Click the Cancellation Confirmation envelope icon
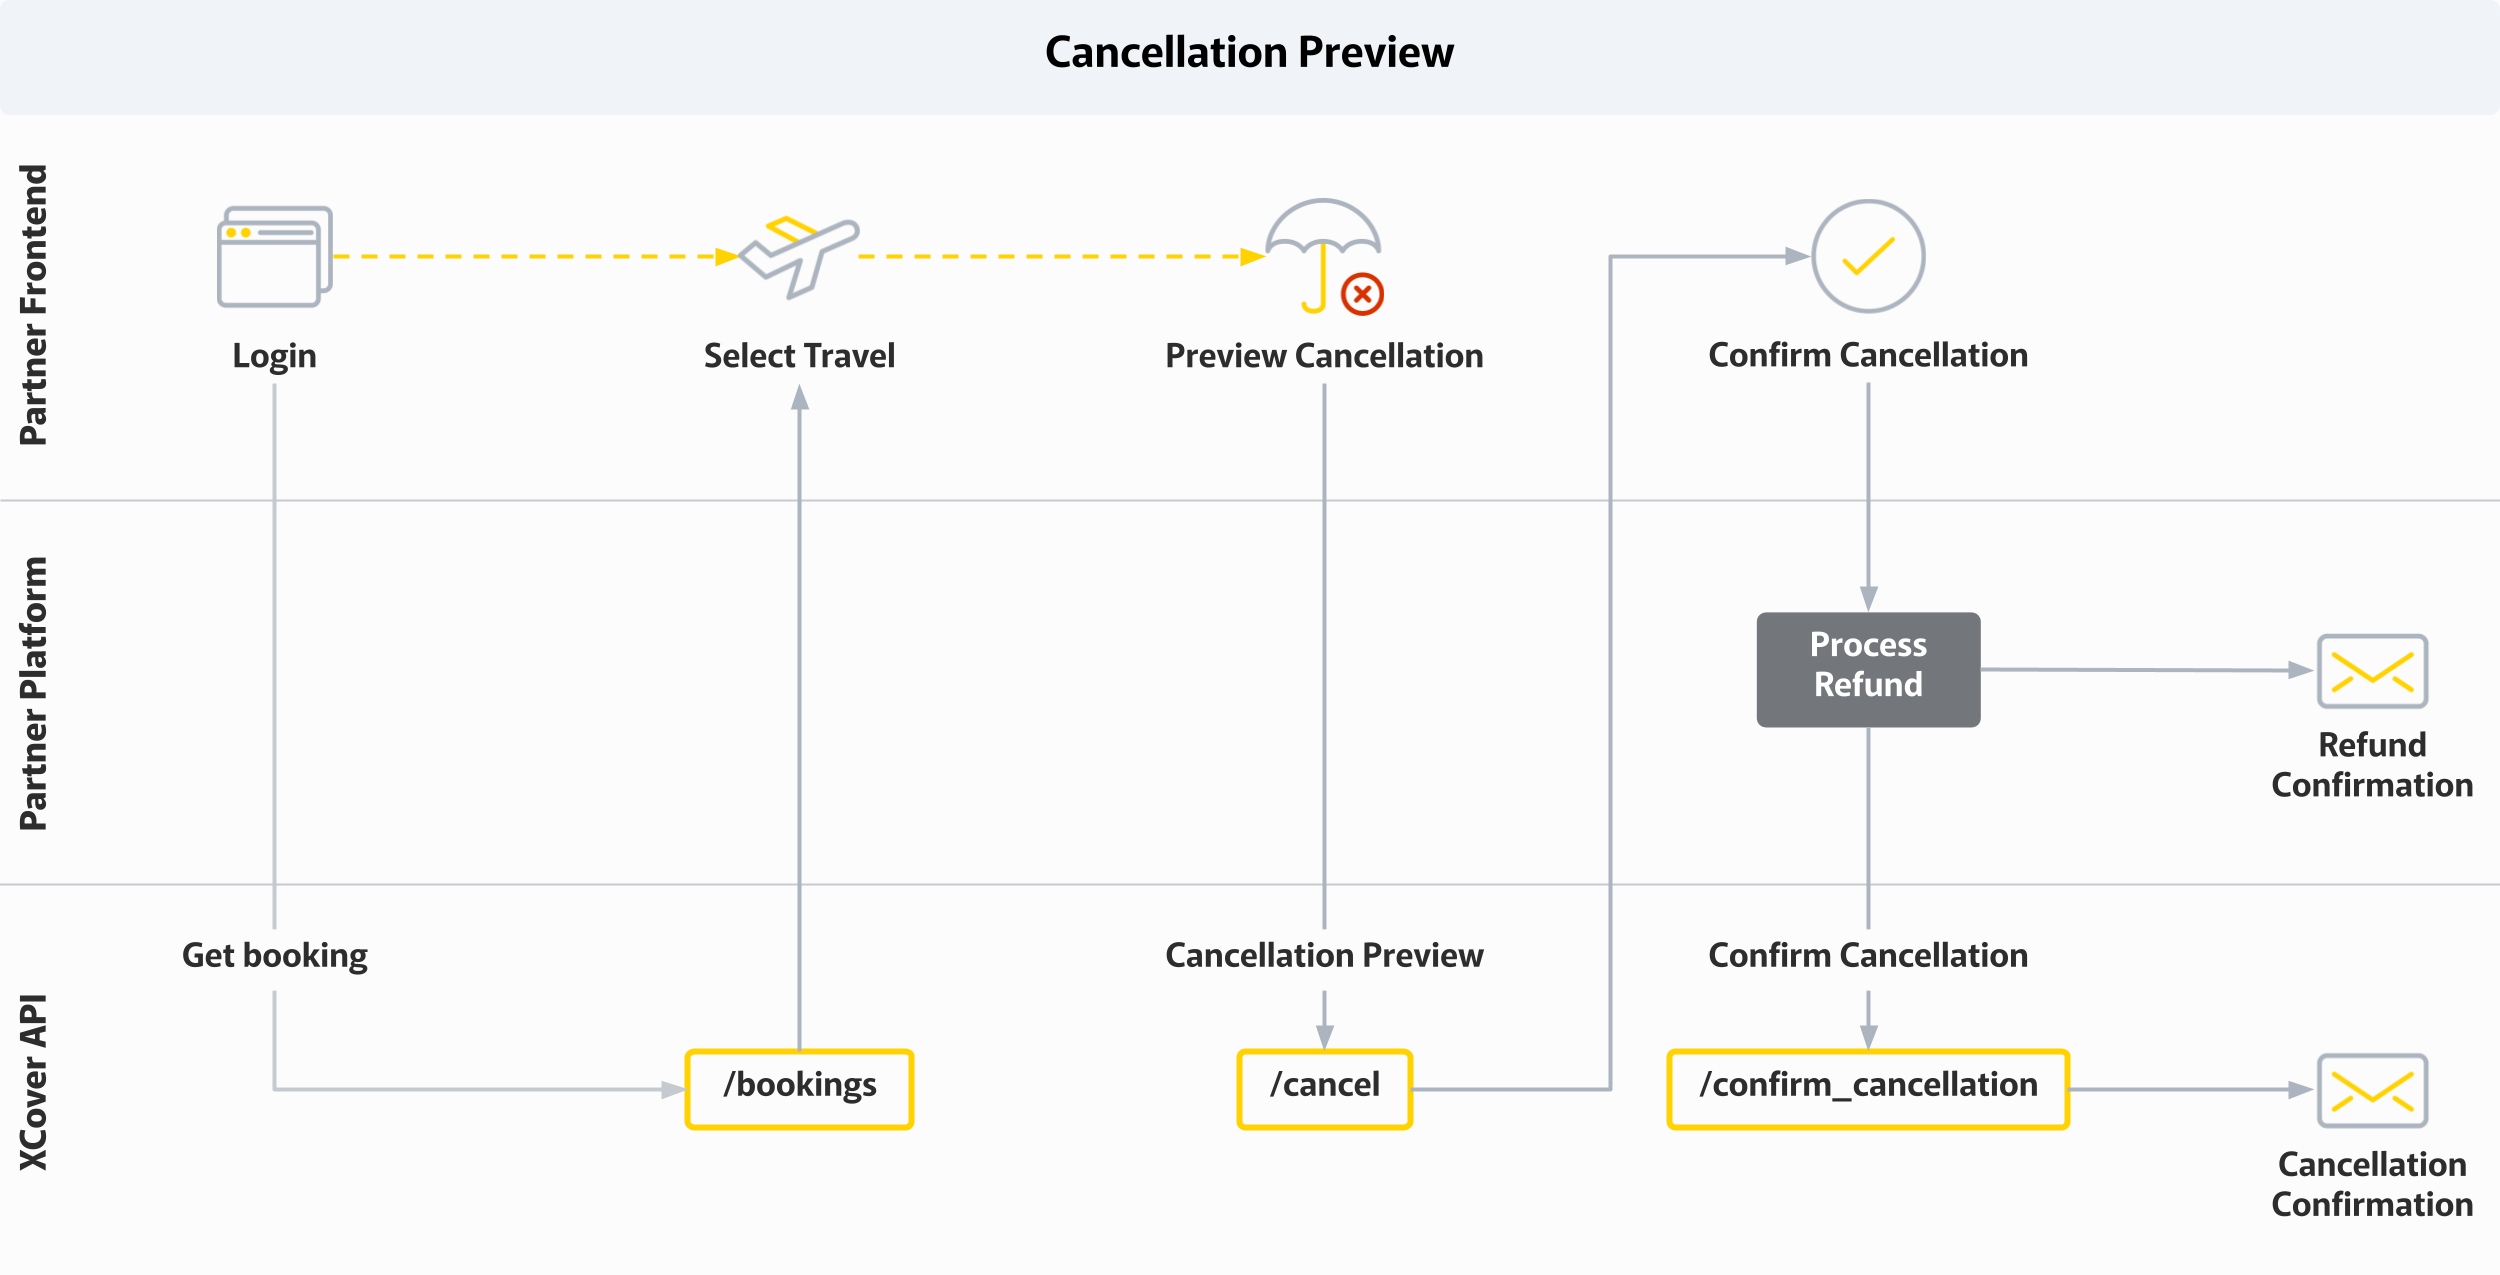2500x1275 pixels. pyautogui.click(x=2372, y=1090)
